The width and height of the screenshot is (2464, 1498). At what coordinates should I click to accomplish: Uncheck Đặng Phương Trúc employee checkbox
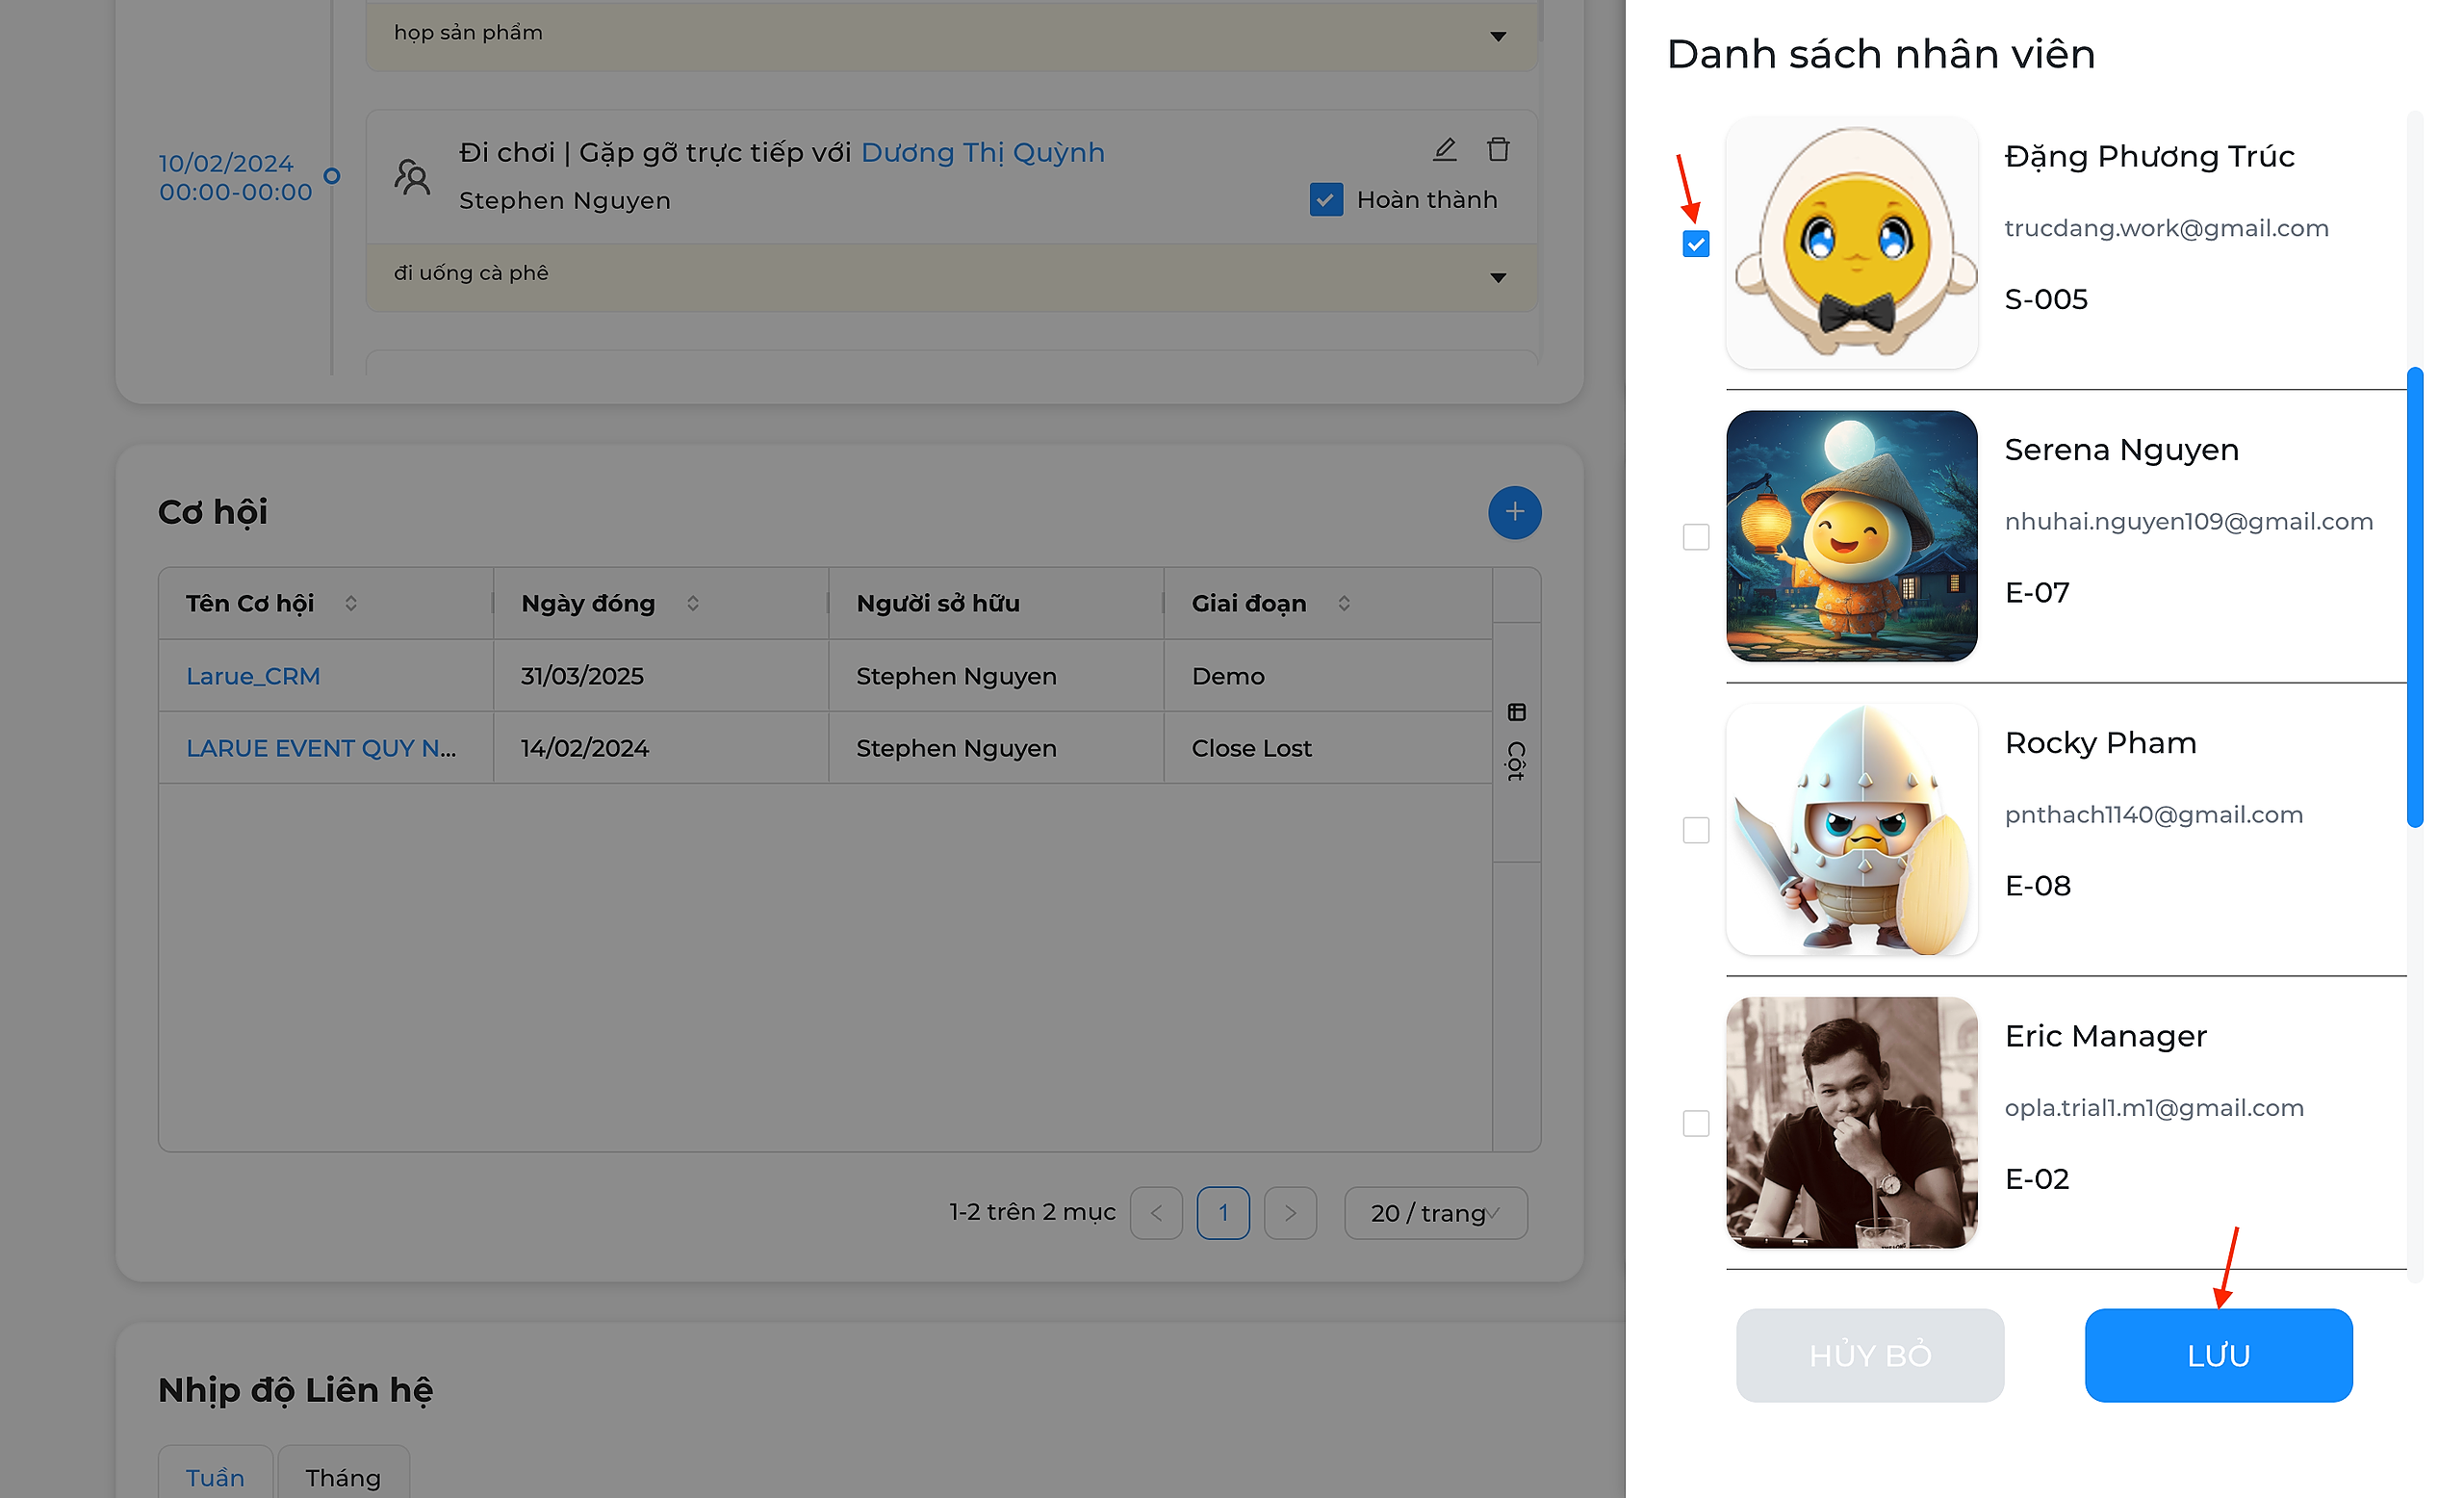click(x=1696, y=244)
